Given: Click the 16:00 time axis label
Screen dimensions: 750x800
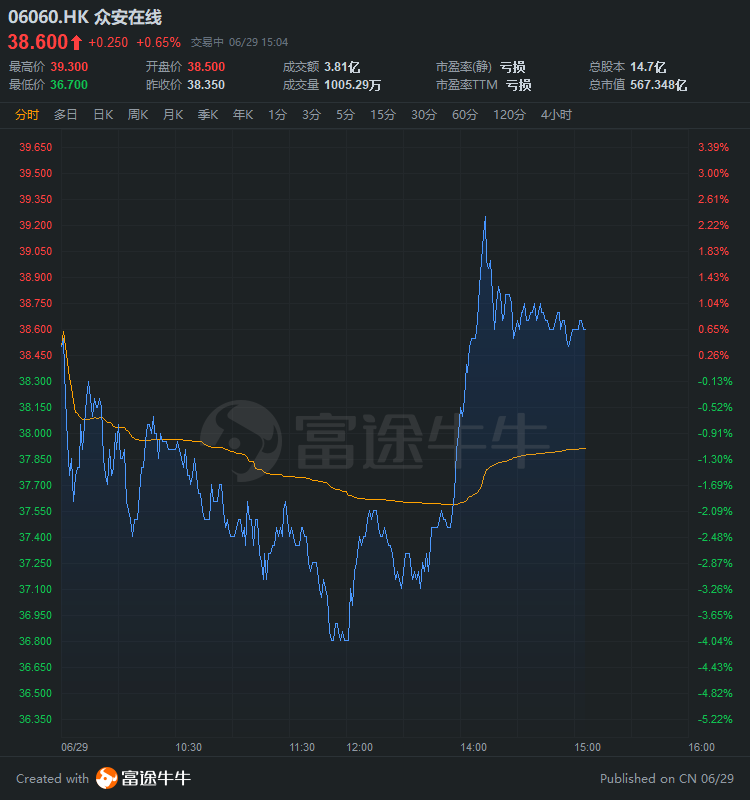Looking at the screenshot, I should click(x=702, y=747).
